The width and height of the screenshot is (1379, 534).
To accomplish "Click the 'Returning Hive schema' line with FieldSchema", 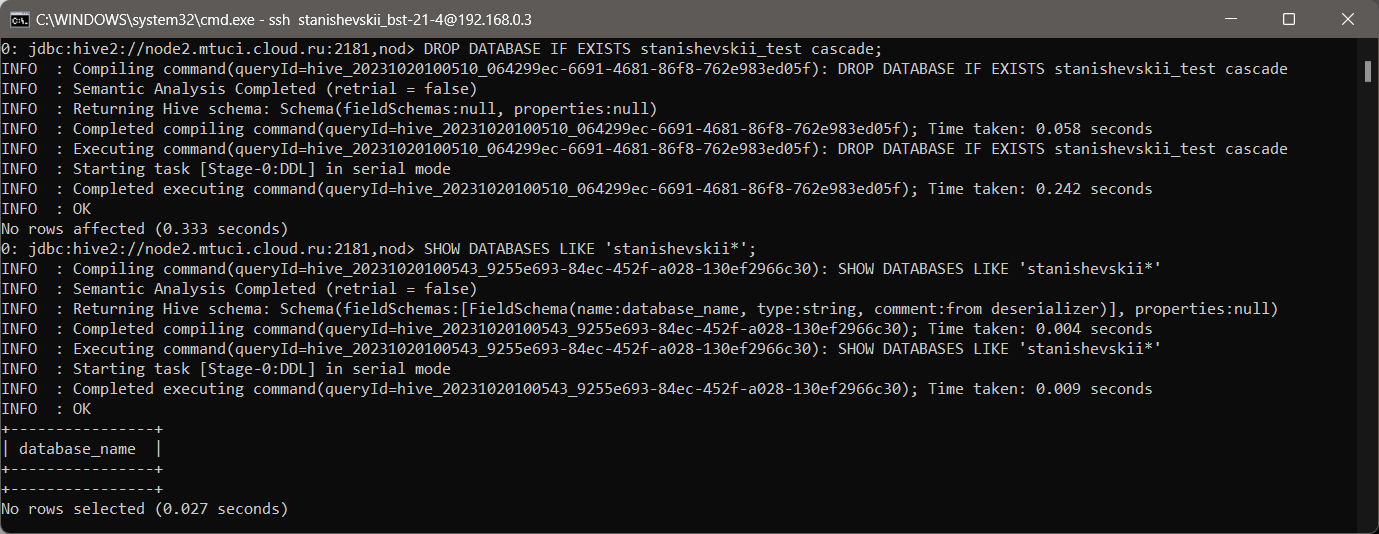I will 640,309.
